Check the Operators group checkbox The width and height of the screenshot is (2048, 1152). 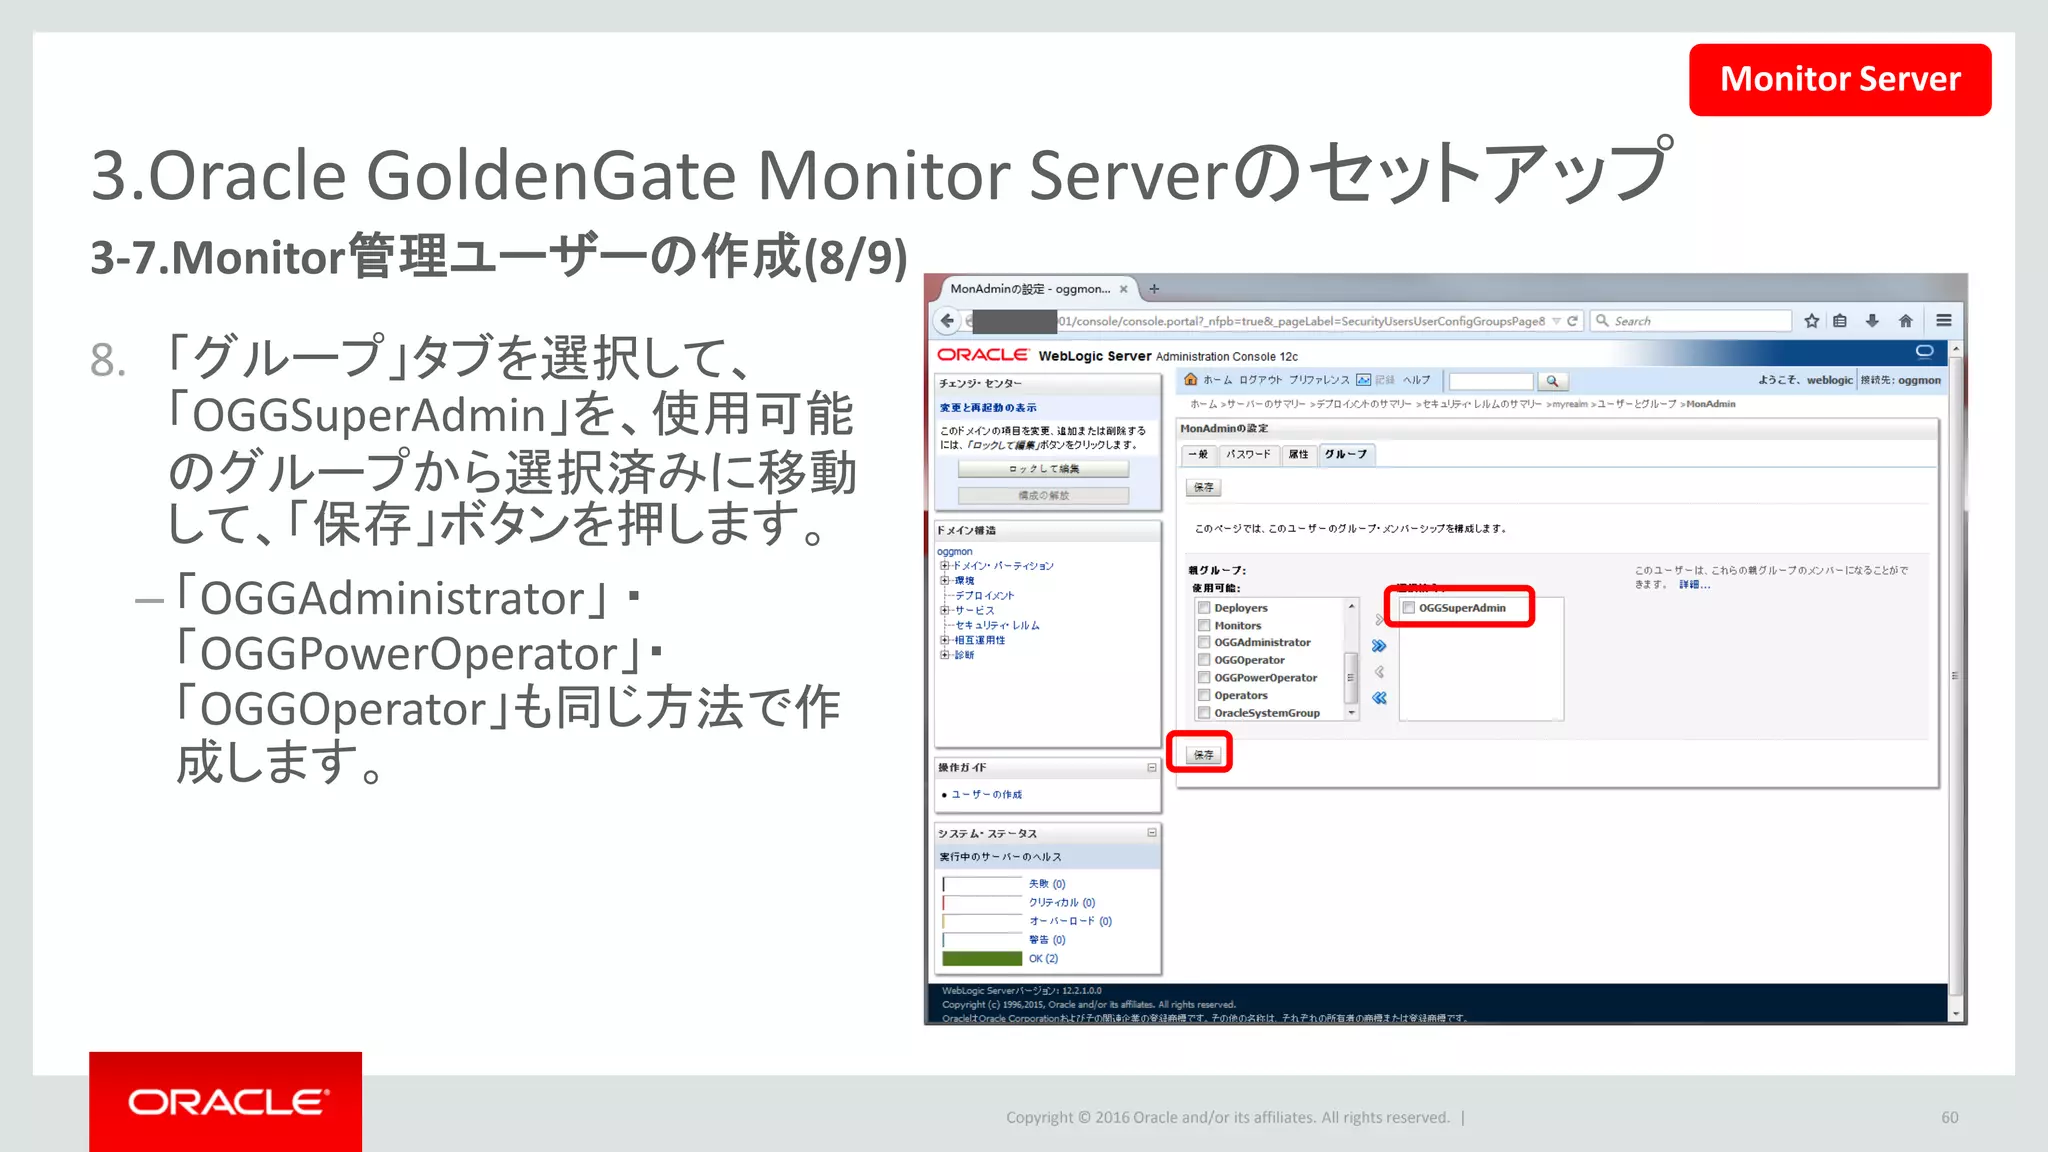coord(1204,696)
